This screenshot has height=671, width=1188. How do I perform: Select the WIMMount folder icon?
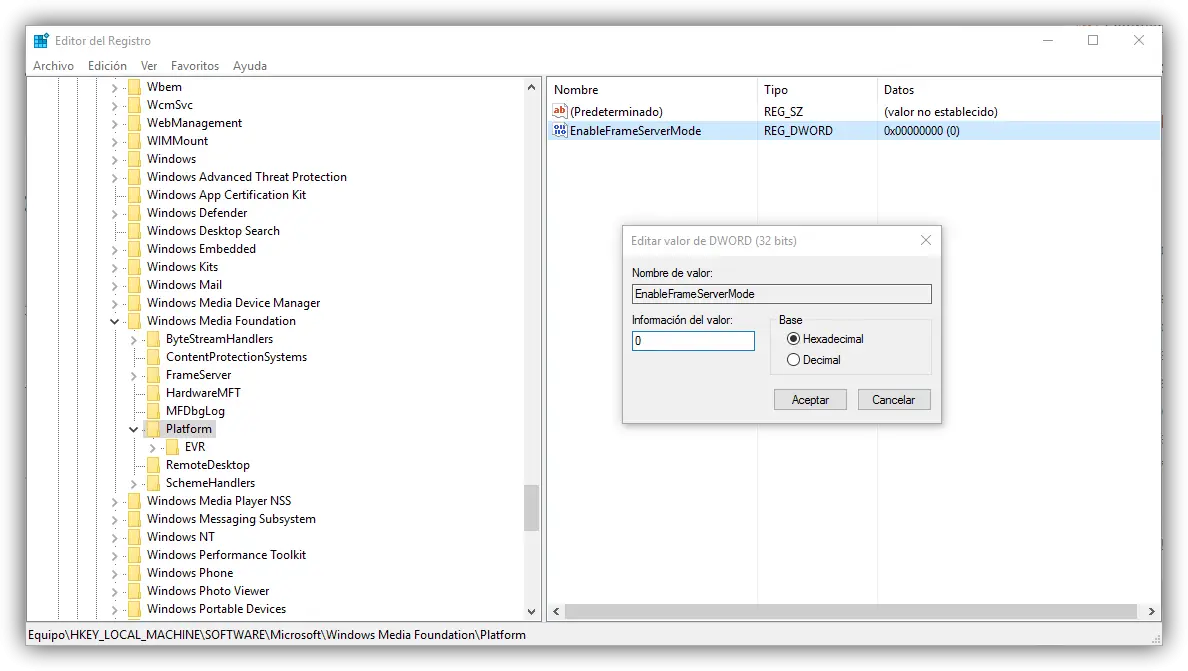pos(135,141)
